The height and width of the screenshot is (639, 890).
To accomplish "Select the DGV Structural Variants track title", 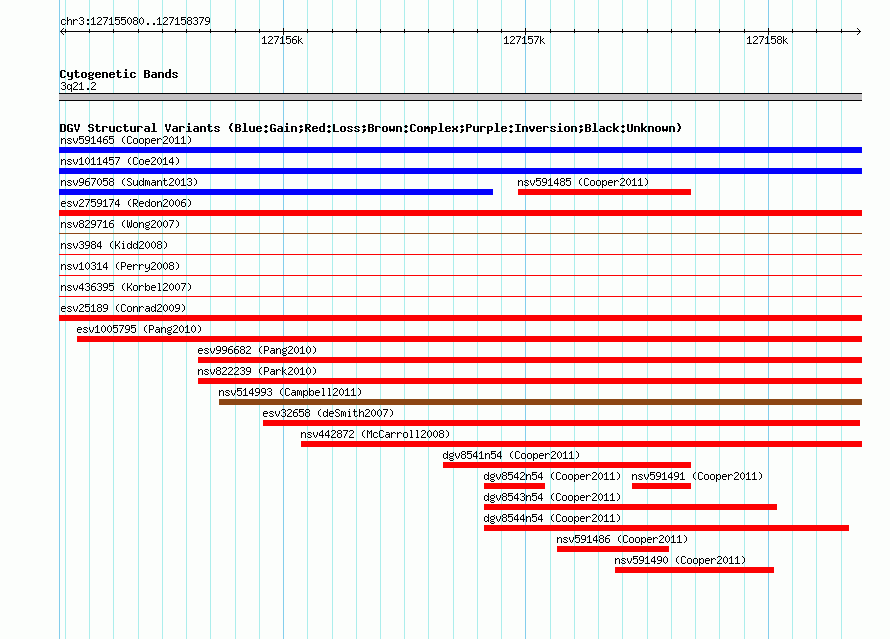I will (x=371, y=128).
